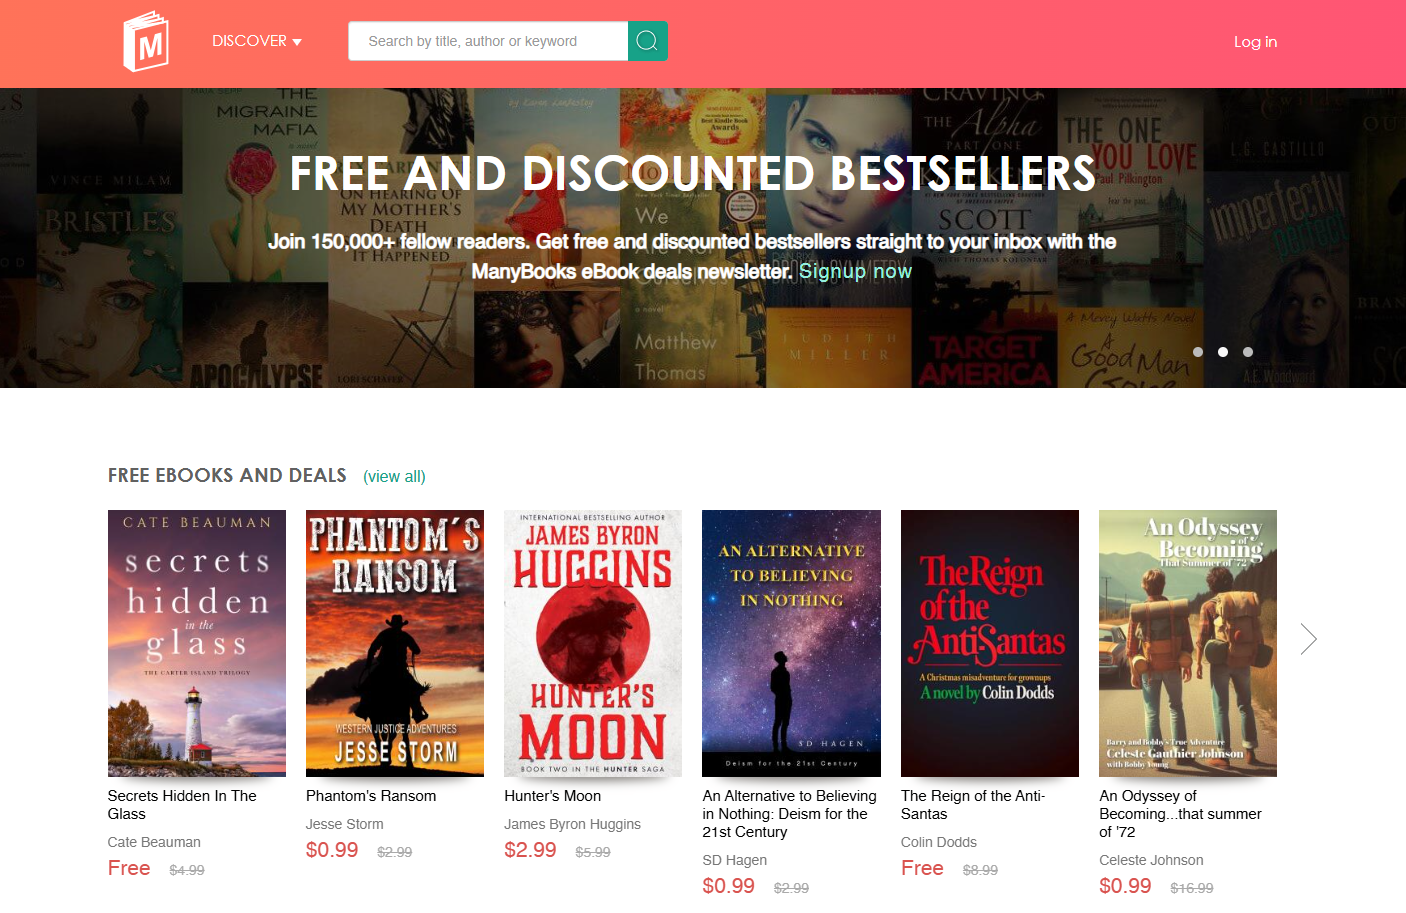Focus the search by title input field
This screenshot has width=1406, height=913.
[488, 41]
